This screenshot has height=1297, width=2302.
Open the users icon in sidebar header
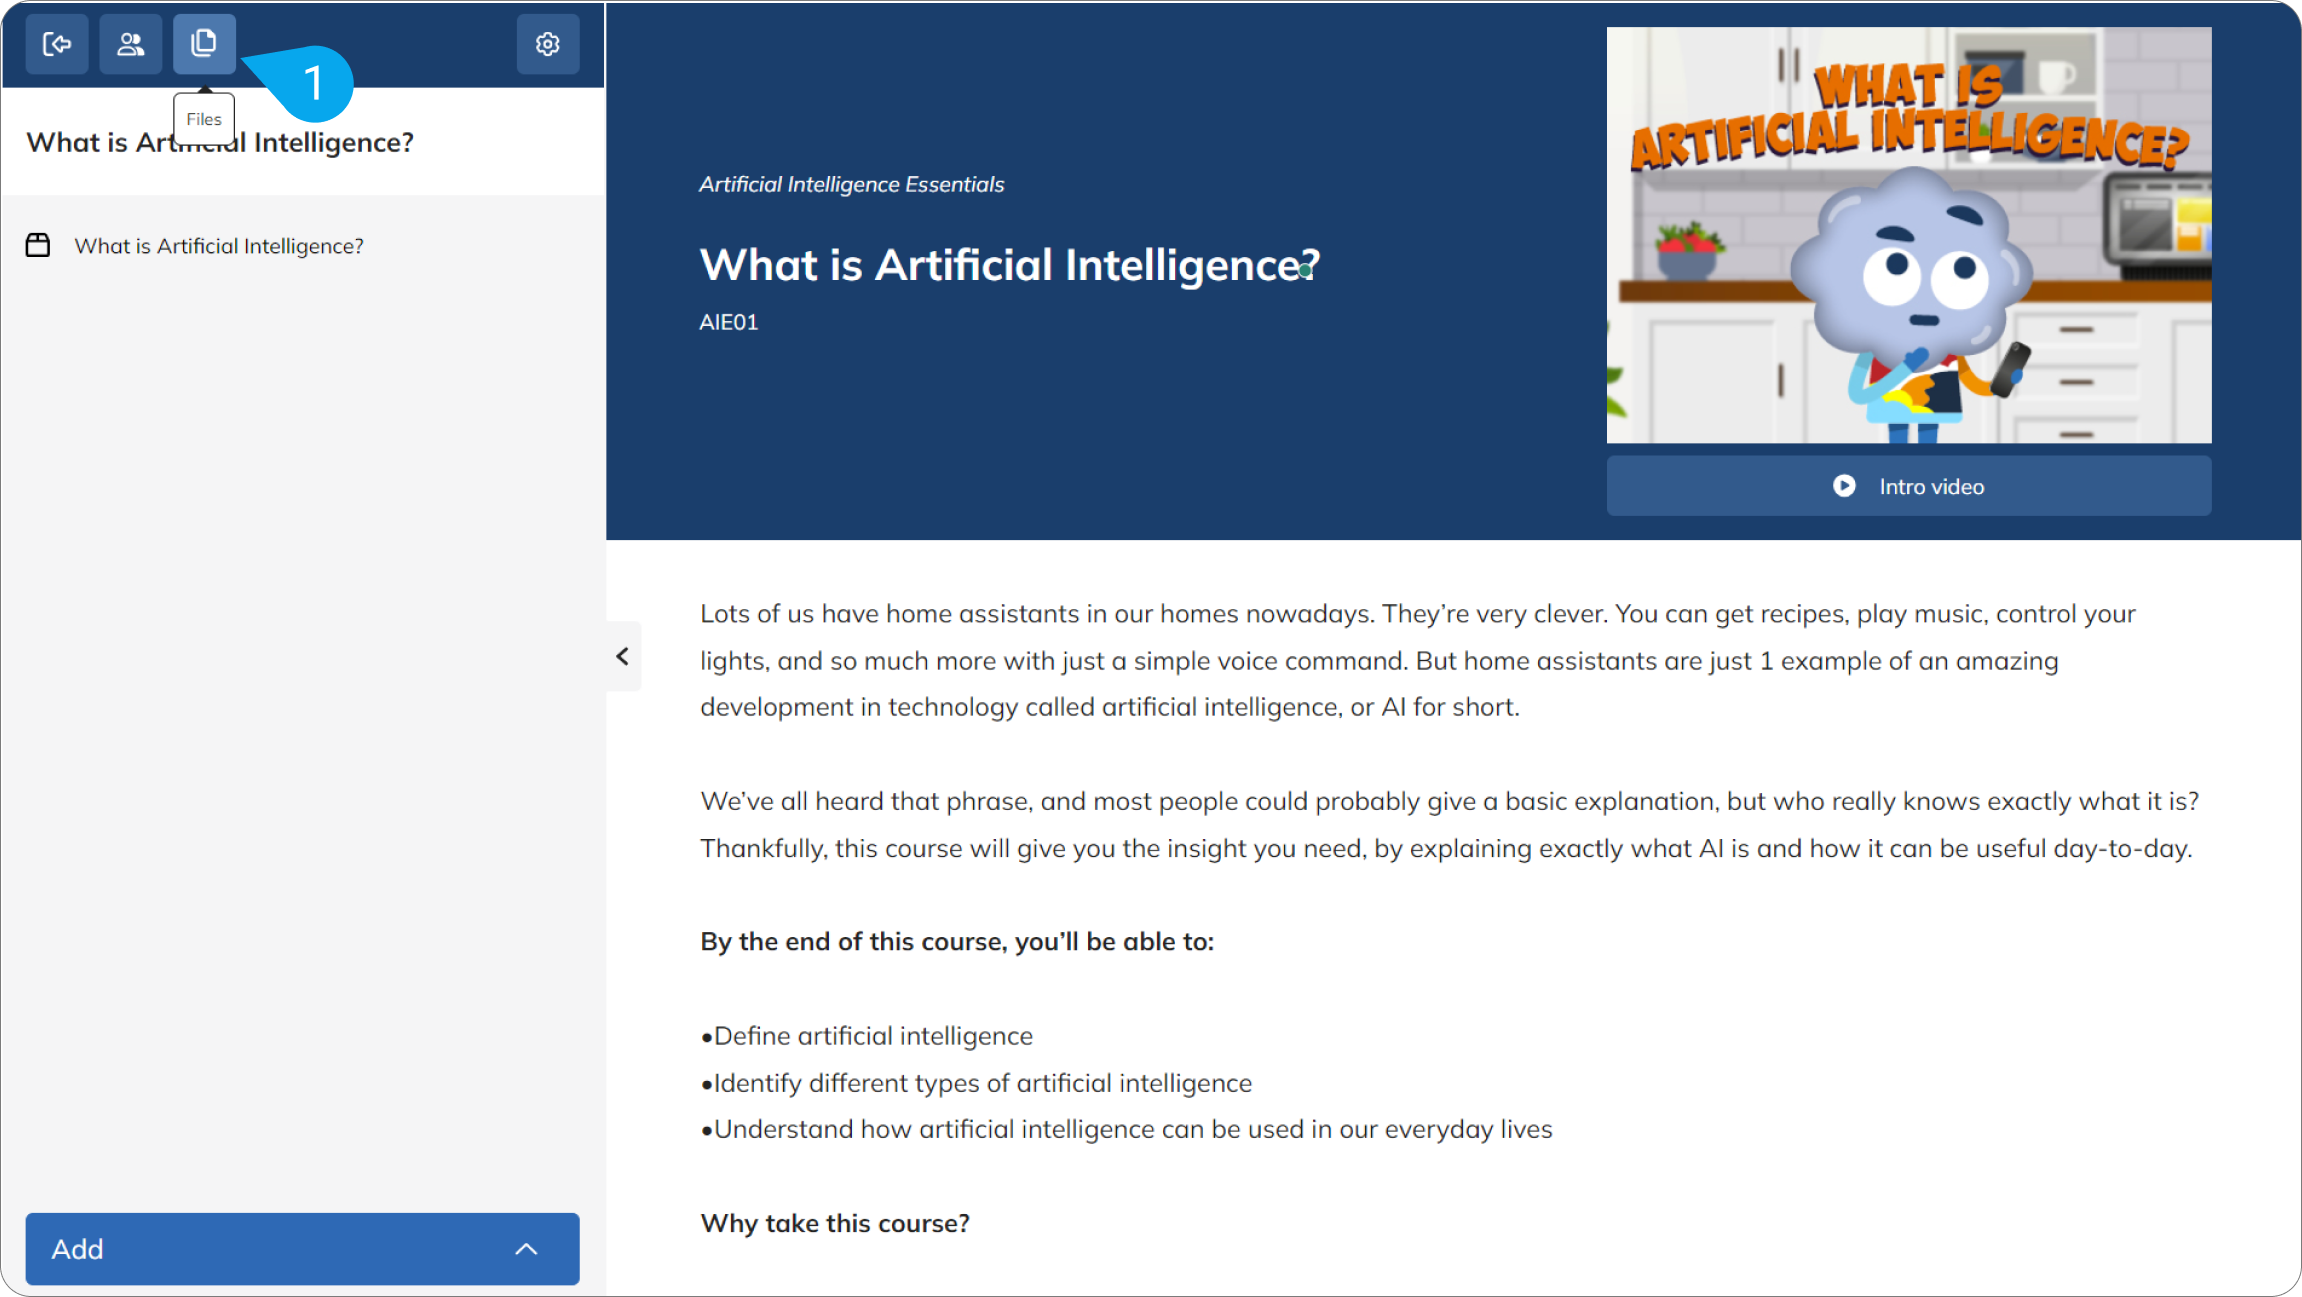(130, 44)
